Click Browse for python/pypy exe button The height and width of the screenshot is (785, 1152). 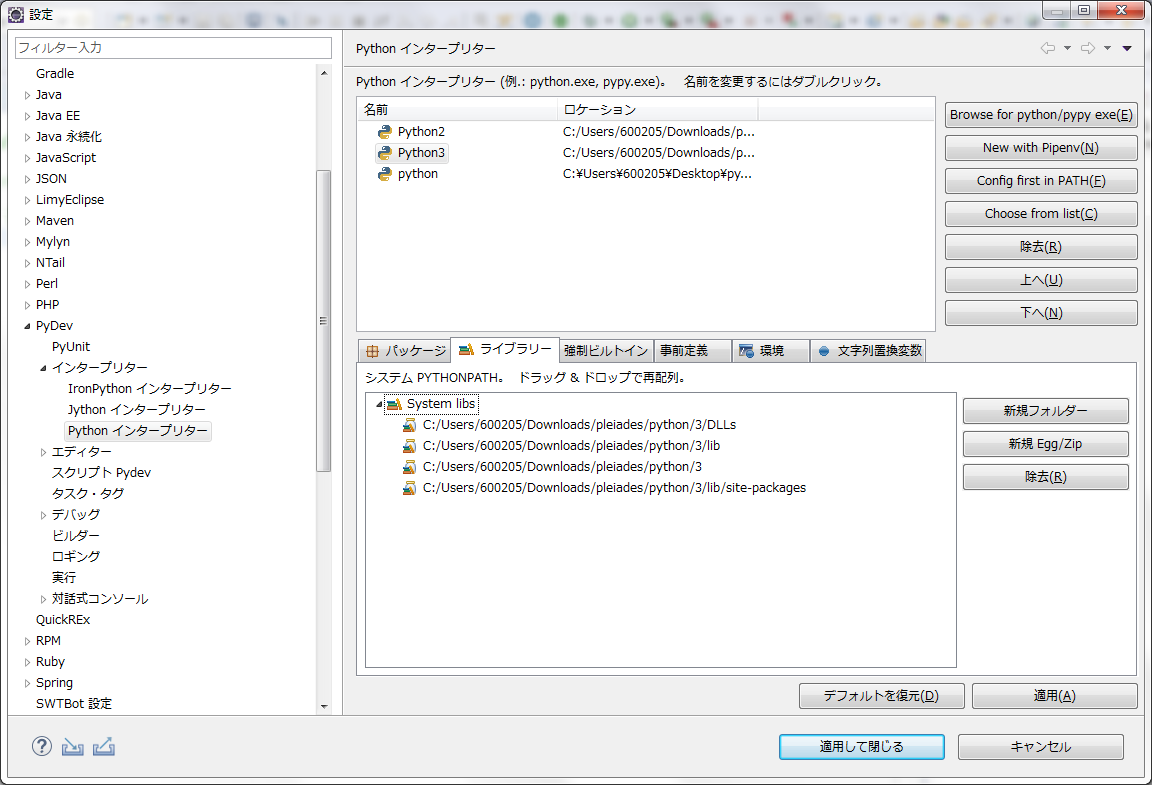1040,115
